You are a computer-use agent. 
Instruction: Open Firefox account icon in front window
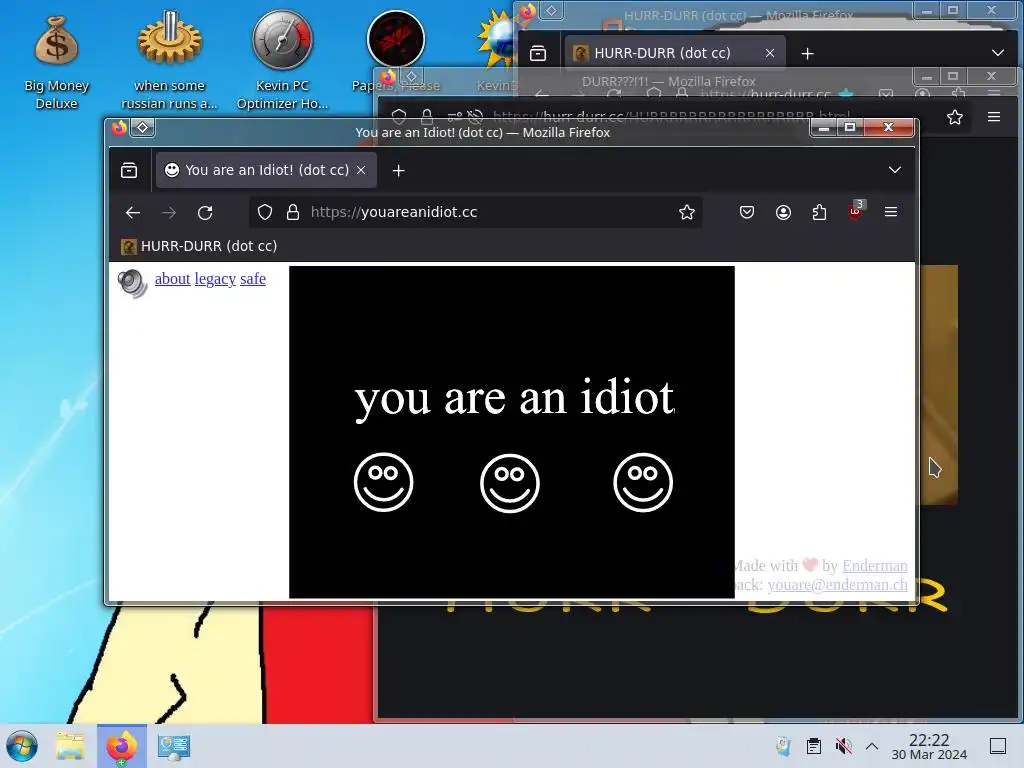tap(783, 212)
